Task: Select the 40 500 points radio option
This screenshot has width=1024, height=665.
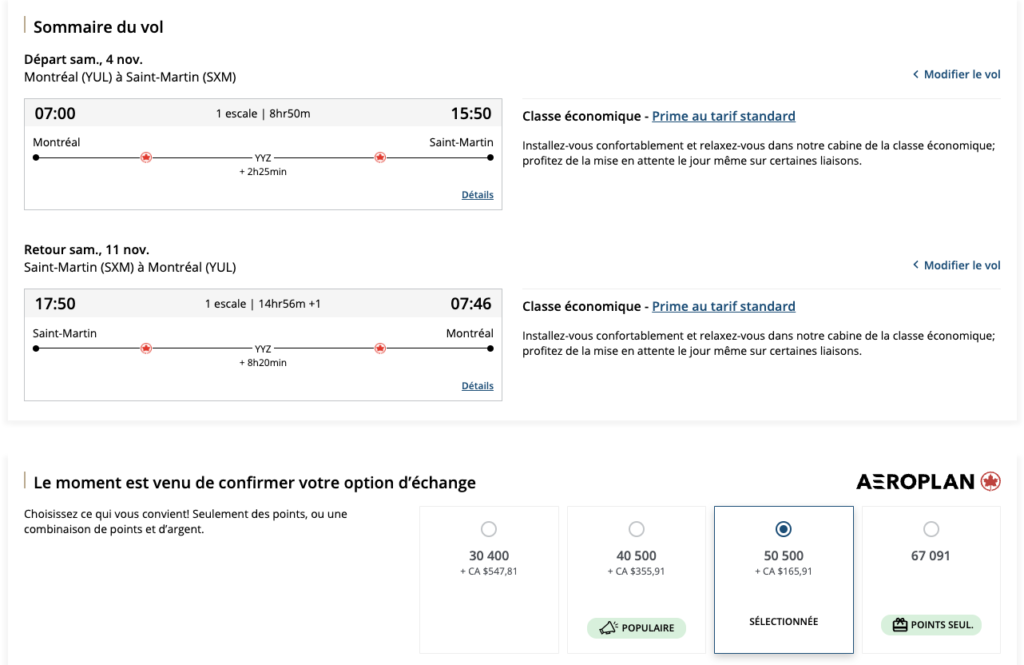Action: click(x=636, y=529)
